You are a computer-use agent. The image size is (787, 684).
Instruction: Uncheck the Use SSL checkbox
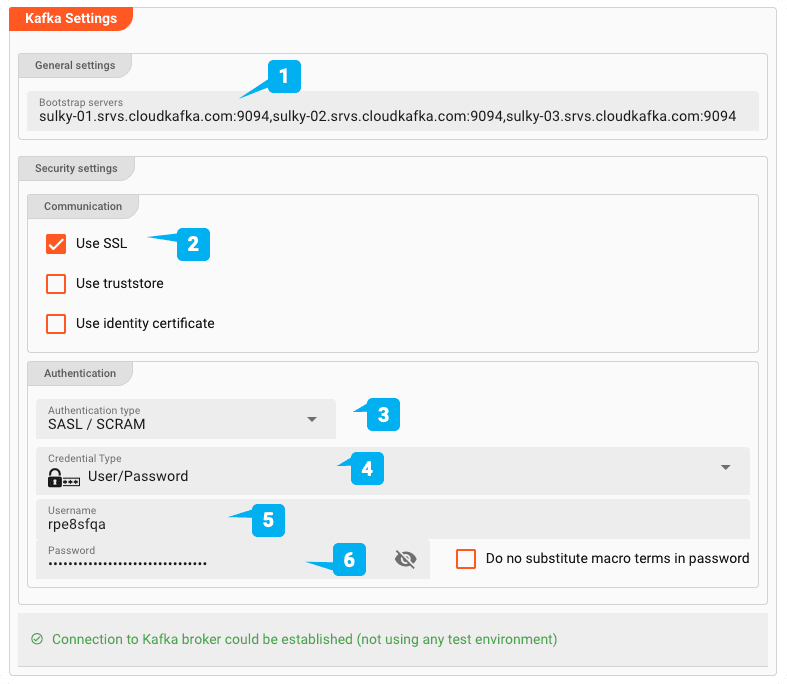coord(56,244)
